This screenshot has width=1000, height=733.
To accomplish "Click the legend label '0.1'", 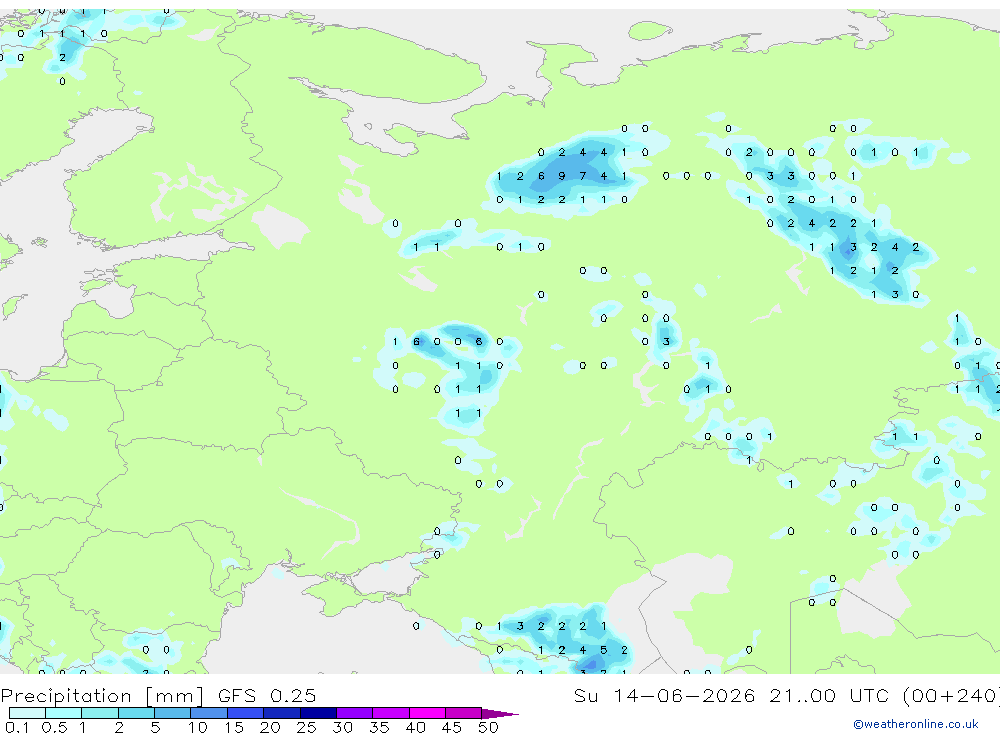I will pyautogui.click(x=17, y=727).
